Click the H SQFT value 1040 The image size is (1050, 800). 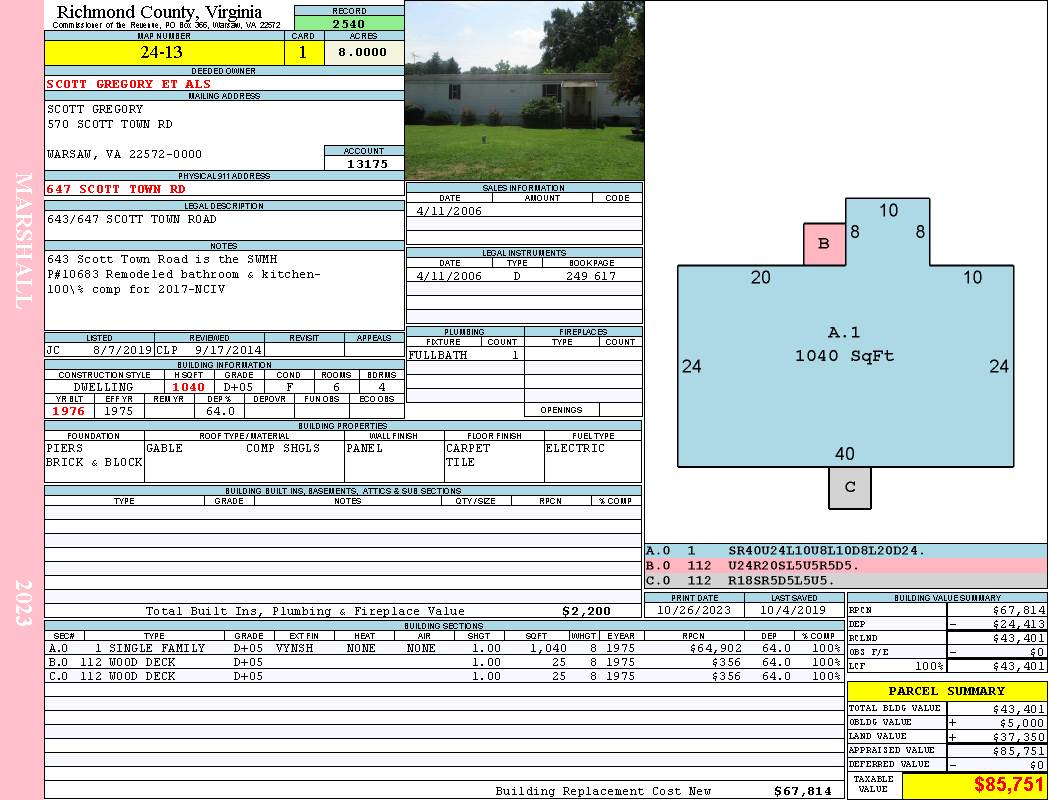(189, 387)
